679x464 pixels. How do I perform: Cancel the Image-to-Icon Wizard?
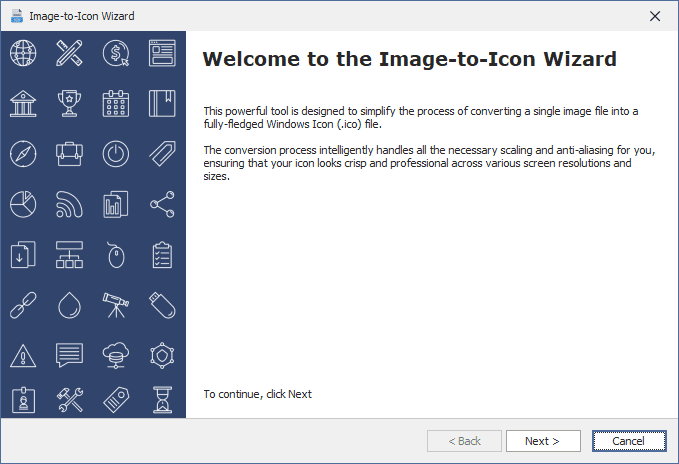click(628, 441)
